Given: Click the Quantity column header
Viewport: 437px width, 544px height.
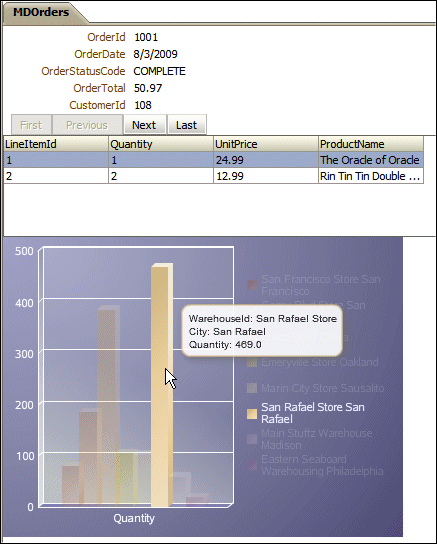Looking at the screenshot, I should coord(161,144).
